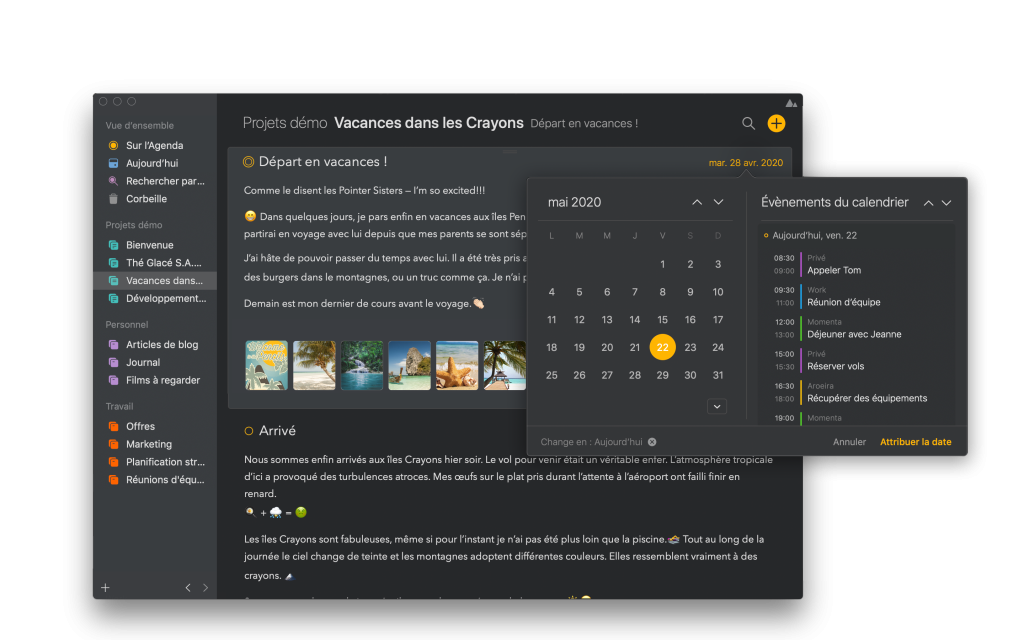
Task: Open the starfish beach photo thumbnail
Action: (456, 365)
